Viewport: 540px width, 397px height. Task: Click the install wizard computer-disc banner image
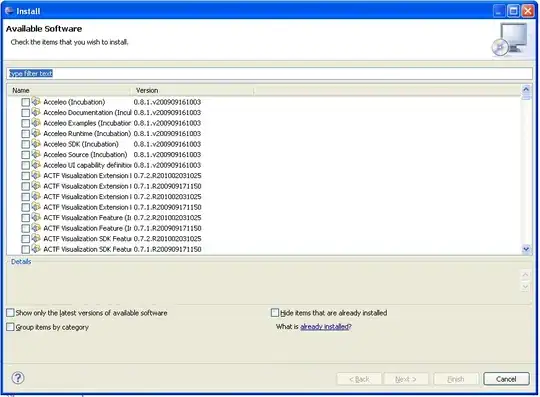point(509,40)
